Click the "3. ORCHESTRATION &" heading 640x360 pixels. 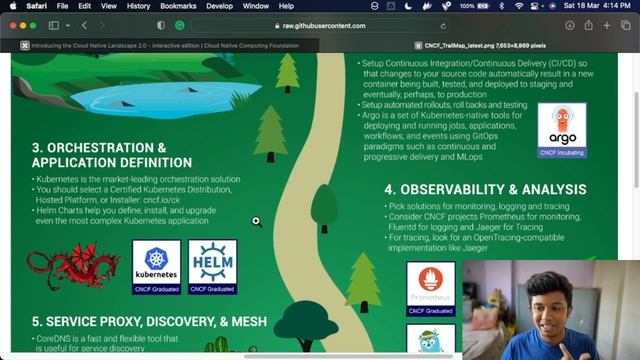tap(99, 148)
